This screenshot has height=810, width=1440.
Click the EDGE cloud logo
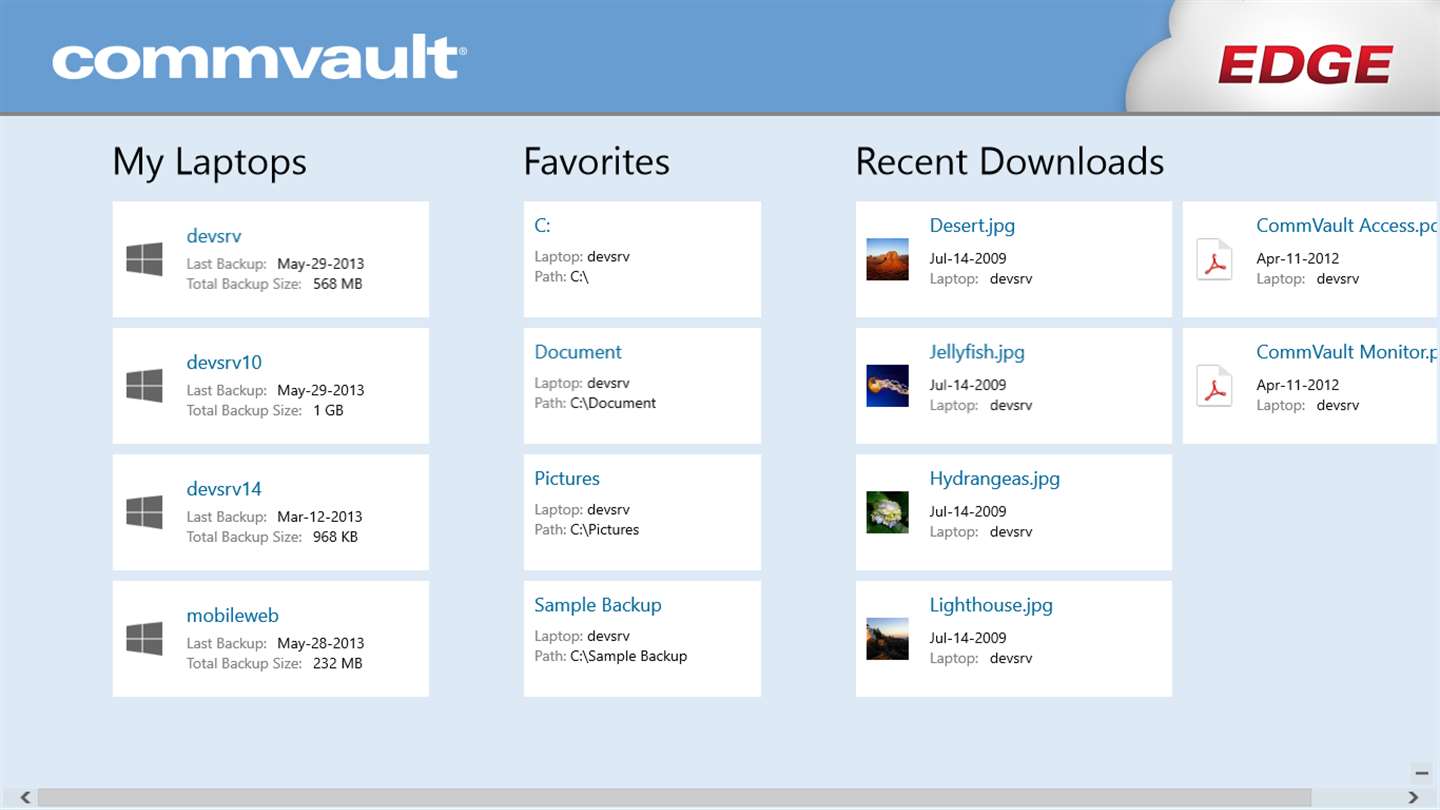[x=1304, y=66]
